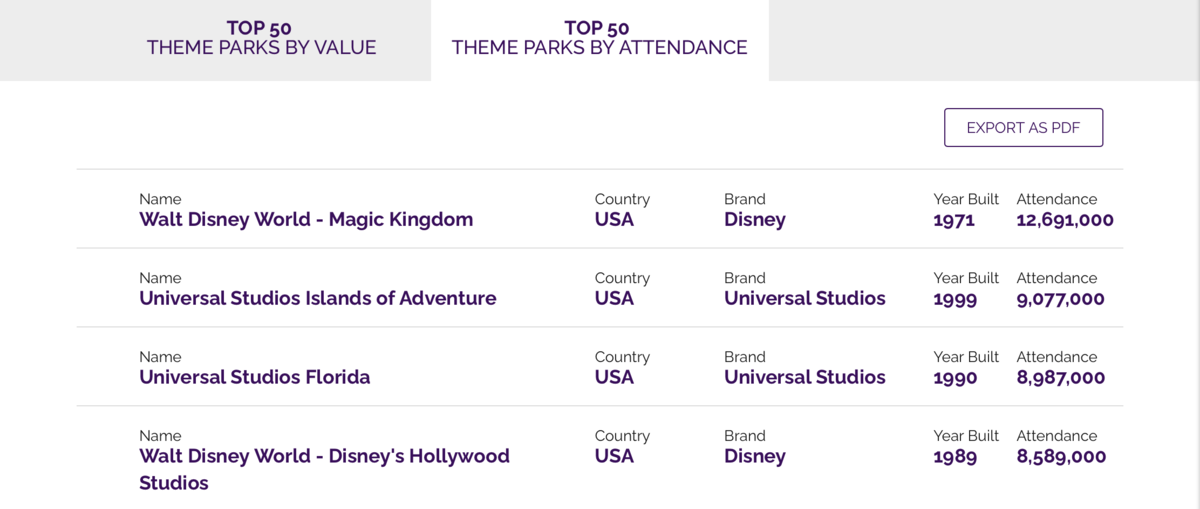Click Universal Studios brand in Islands of Adventure row

[x=805, y=298]
